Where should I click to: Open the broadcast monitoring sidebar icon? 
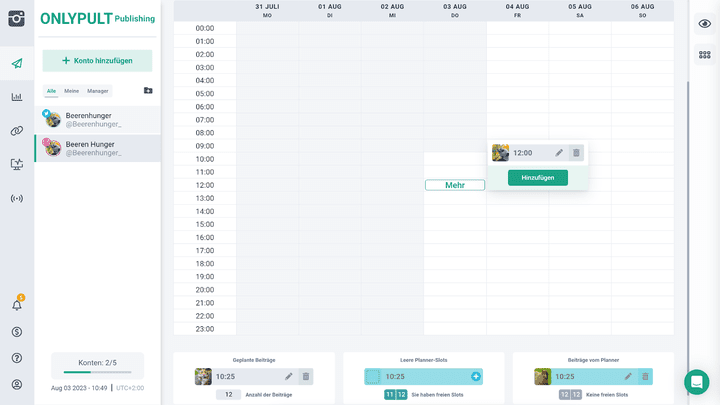[17, 198]
